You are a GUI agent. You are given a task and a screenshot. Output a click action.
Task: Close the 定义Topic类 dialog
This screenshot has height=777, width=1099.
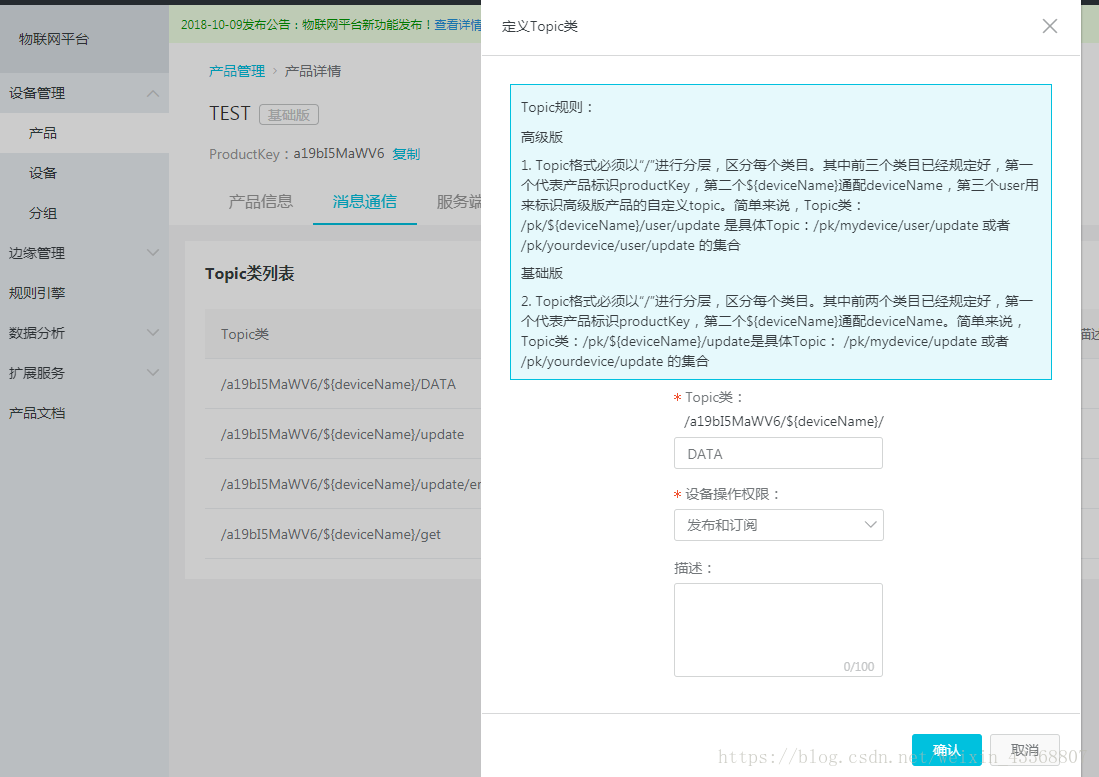(x=1049, y=26)
